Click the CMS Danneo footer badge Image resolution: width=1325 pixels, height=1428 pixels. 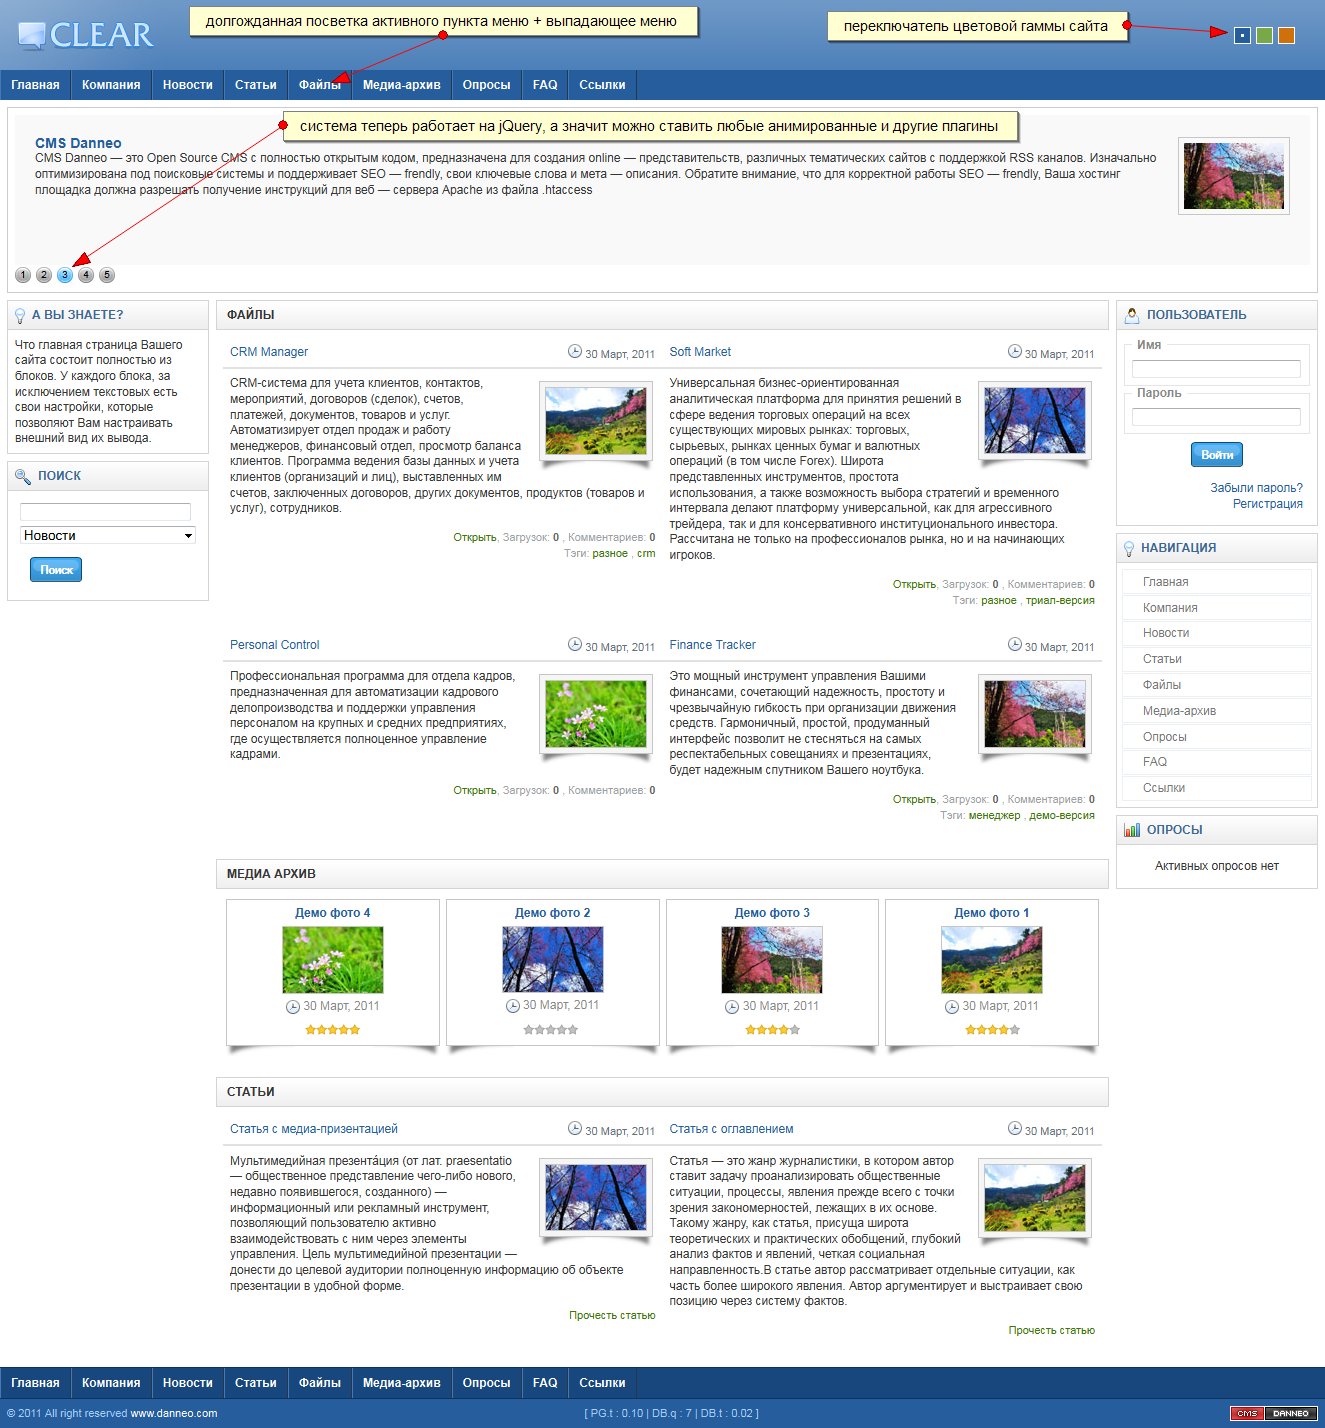[x=1274, y=1413]
